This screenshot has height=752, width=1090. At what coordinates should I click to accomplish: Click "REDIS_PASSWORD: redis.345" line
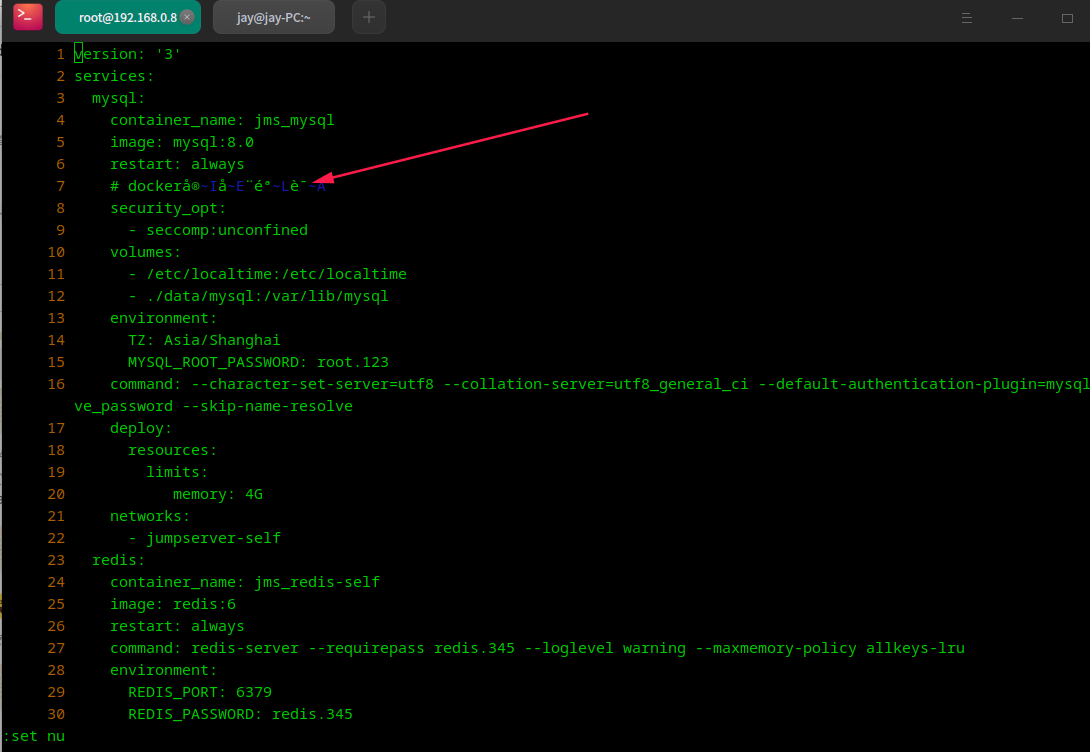coord(240,714)
